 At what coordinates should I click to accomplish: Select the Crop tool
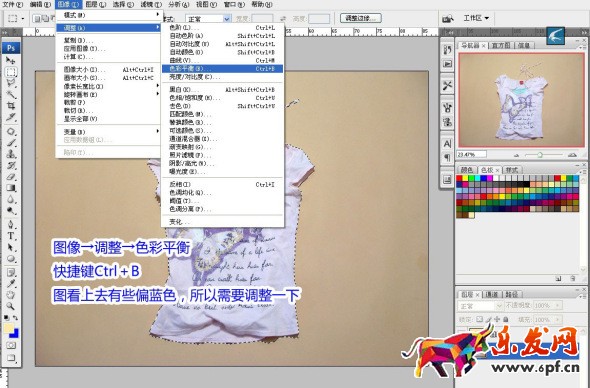point(11,106)
